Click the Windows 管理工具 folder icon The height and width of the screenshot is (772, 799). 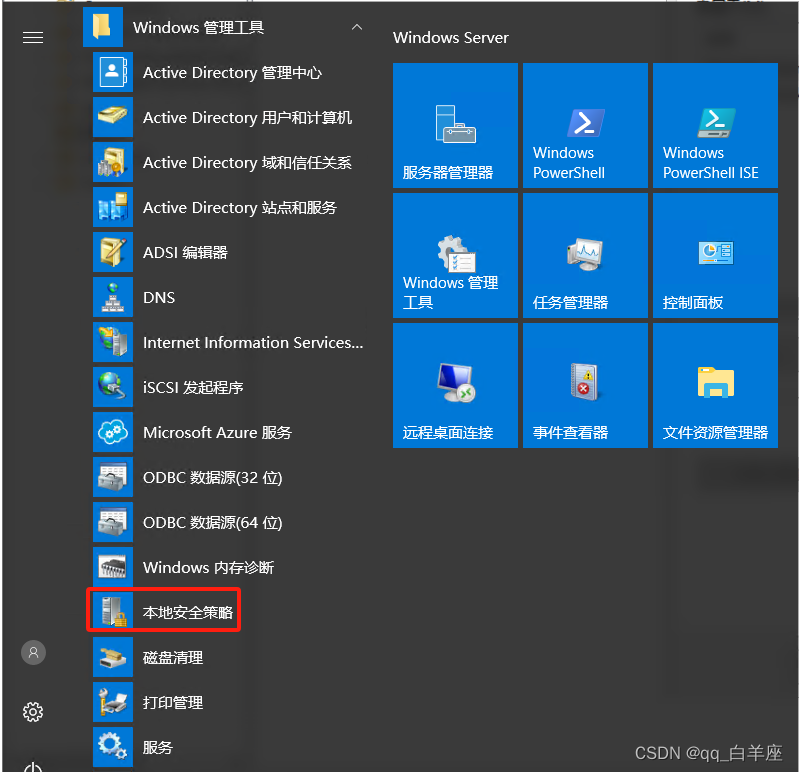(103, 27)
